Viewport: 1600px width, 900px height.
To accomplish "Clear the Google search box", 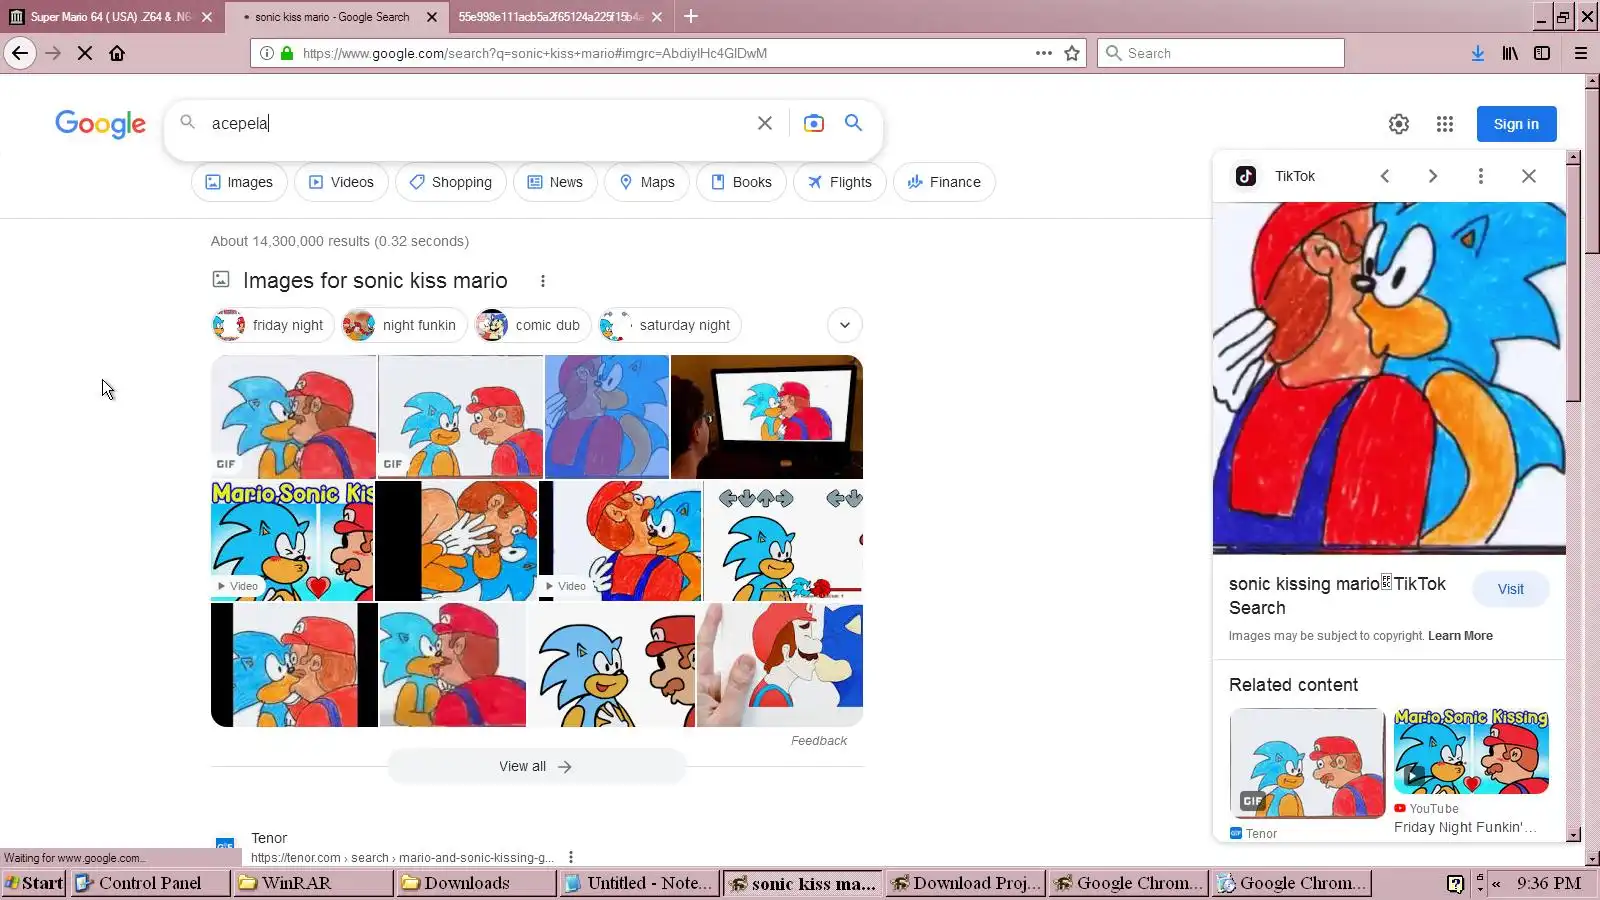I will pyautogui.click(x=765, y=123).
